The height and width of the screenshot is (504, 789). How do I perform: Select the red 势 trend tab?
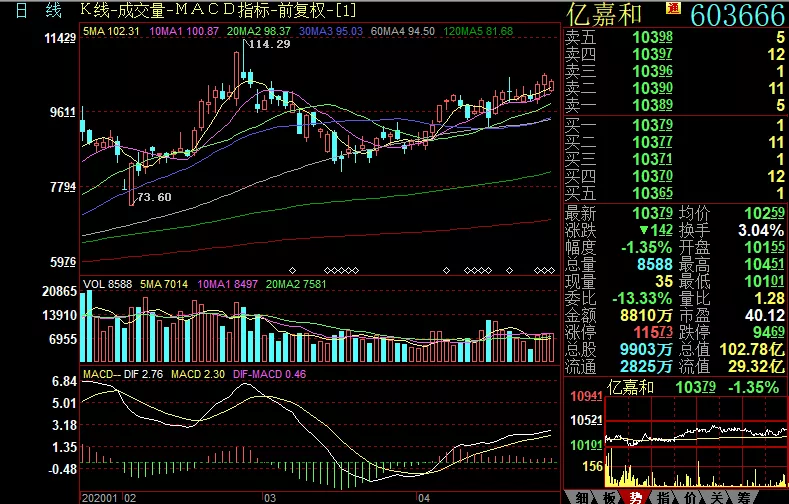pyautogui.click(x=636, y=497)
